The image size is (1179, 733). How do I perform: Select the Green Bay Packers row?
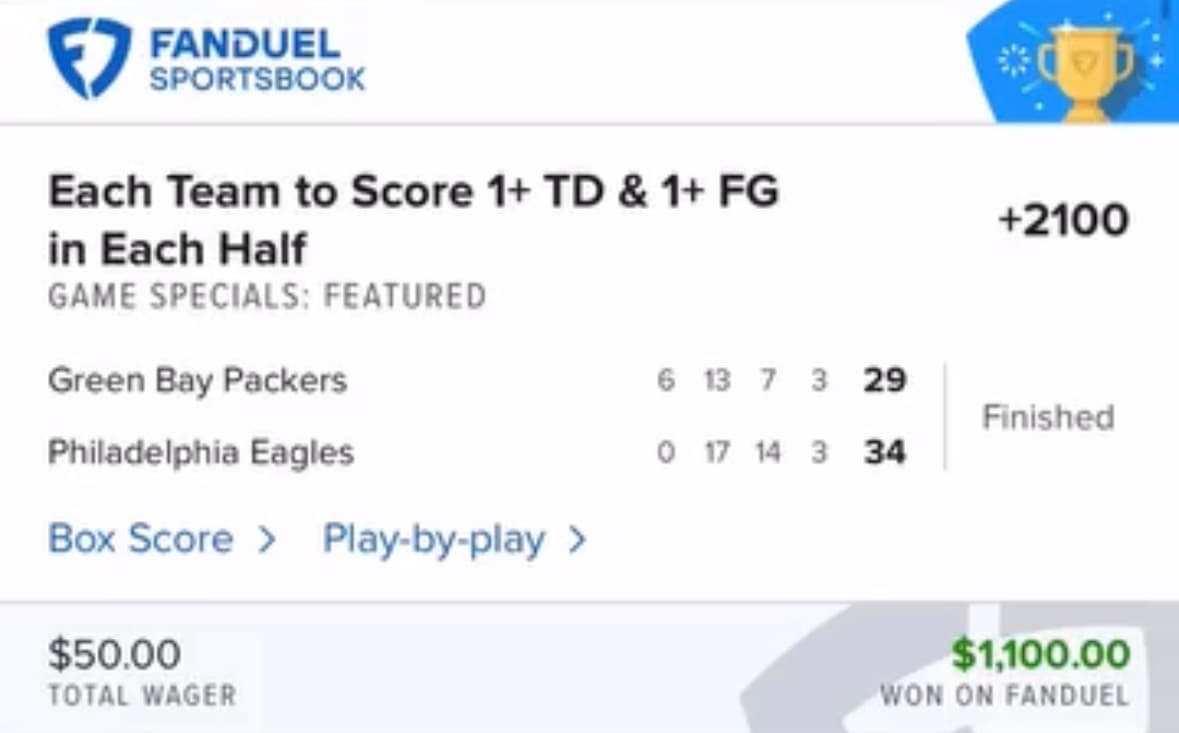point(197,380)
